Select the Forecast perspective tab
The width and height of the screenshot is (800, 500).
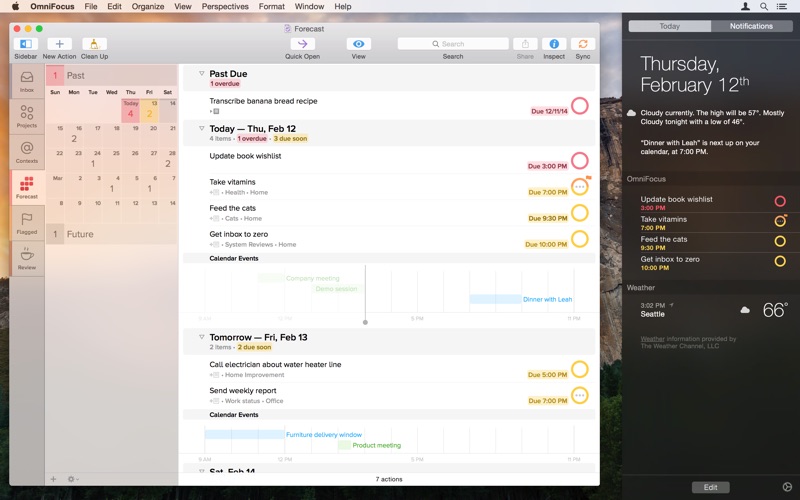pyautogui.click(x=27, y=188)
